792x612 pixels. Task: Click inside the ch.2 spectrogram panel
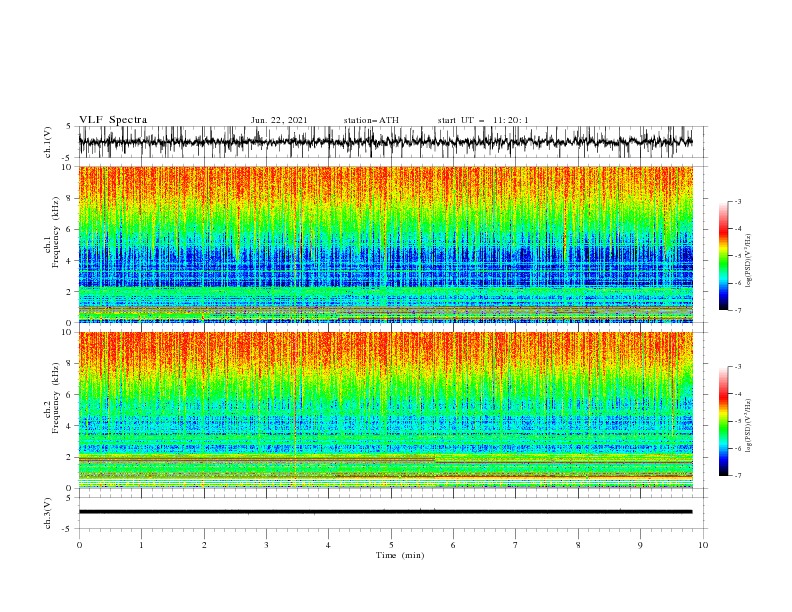385,410
